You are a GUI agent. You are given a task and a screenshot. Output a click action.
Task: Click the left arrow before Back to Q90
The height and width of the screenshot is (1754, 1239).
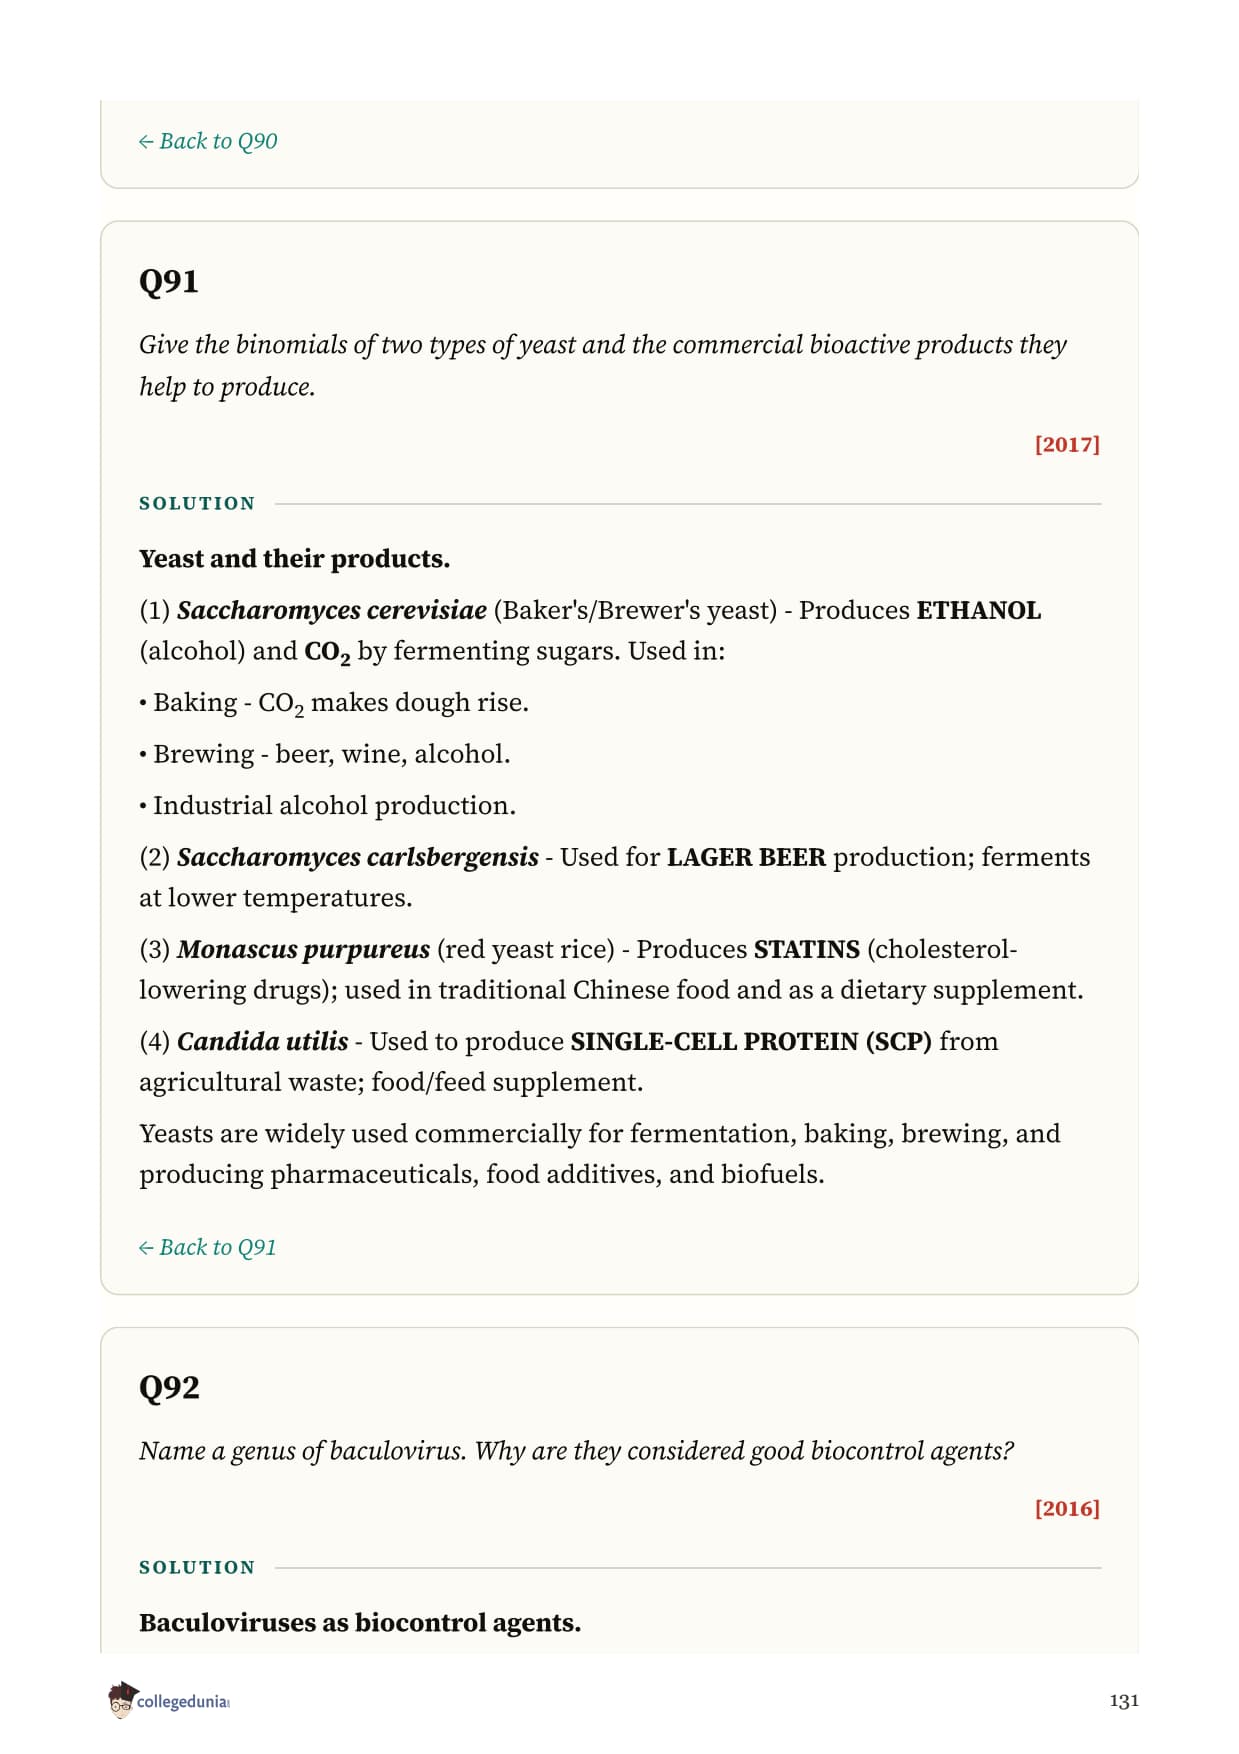point(146,142)
